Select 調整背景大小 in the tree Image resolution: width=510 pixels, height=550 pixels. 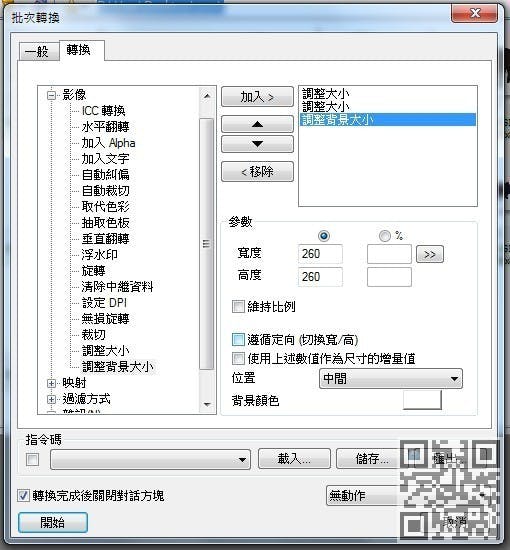118,367
